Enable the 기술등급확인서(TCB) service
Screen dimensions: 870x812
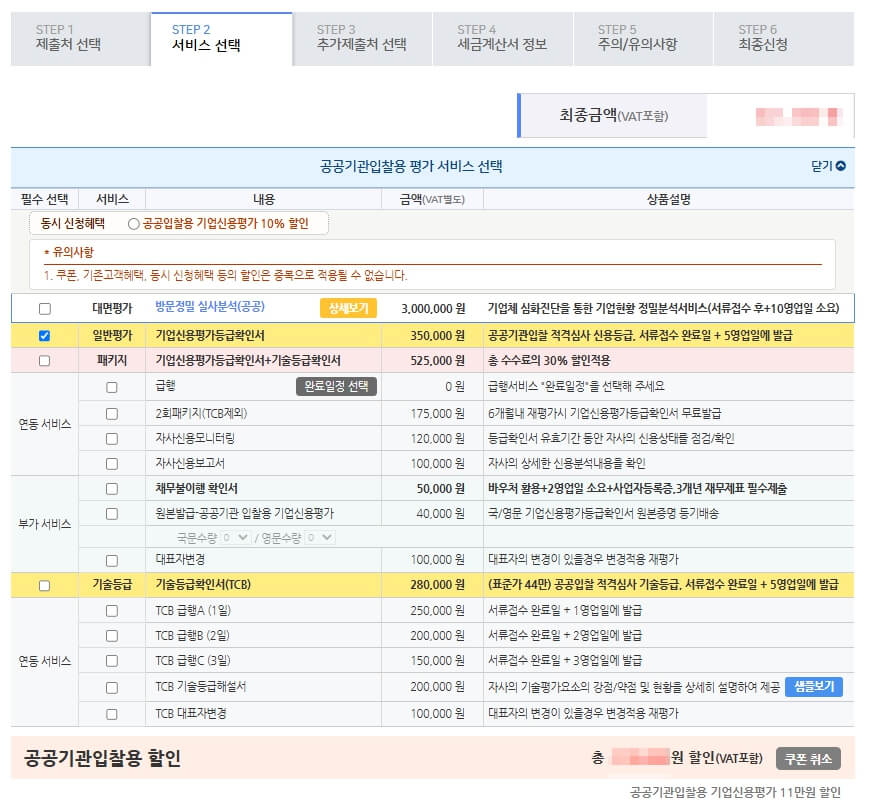[42, 585]
